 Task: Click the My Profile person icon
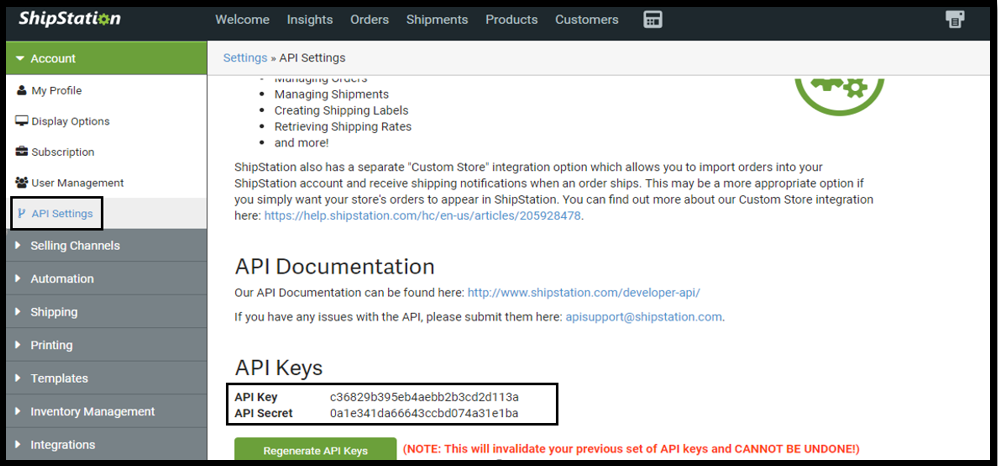[22, 91]
